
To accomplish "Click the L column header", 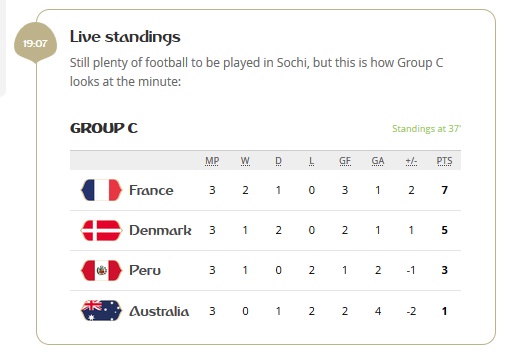I will [x=311, y=161].
